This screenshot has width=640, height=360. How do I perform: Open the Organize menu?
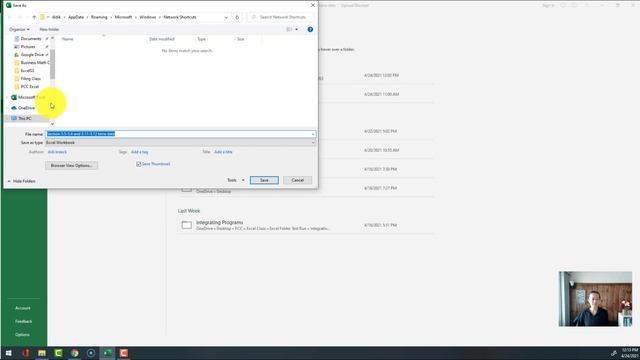(x=19, y=29)
